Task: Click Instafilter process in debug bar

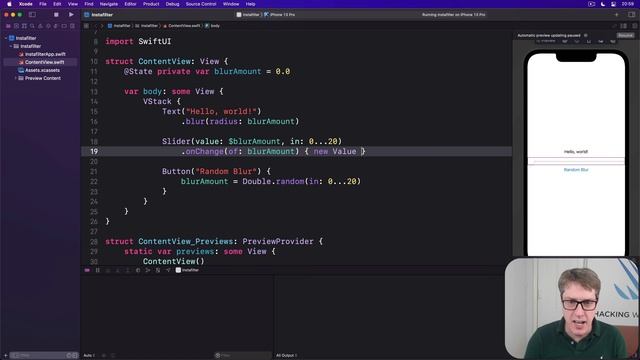Action: click(x=187, y=270)
